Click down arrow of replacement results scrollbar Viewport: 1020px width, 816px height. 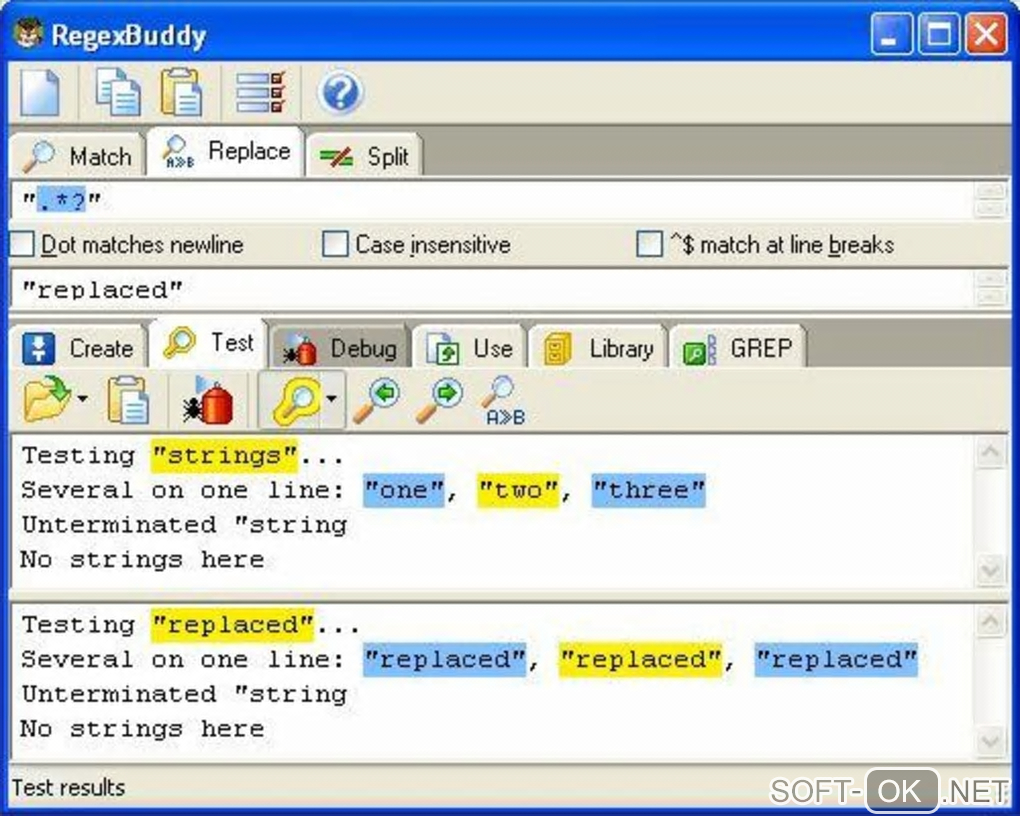pos(991,741)
